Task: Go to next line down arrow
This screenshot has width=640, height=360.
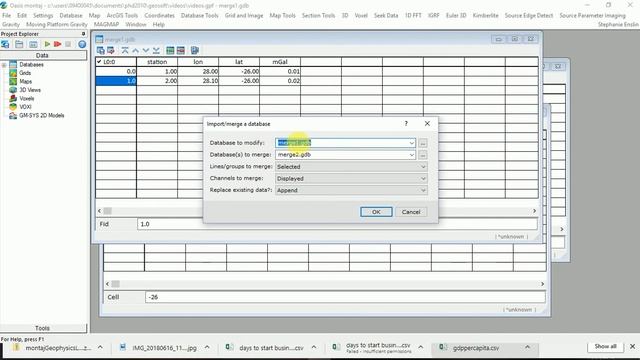Action: click(x=146, y=50)
